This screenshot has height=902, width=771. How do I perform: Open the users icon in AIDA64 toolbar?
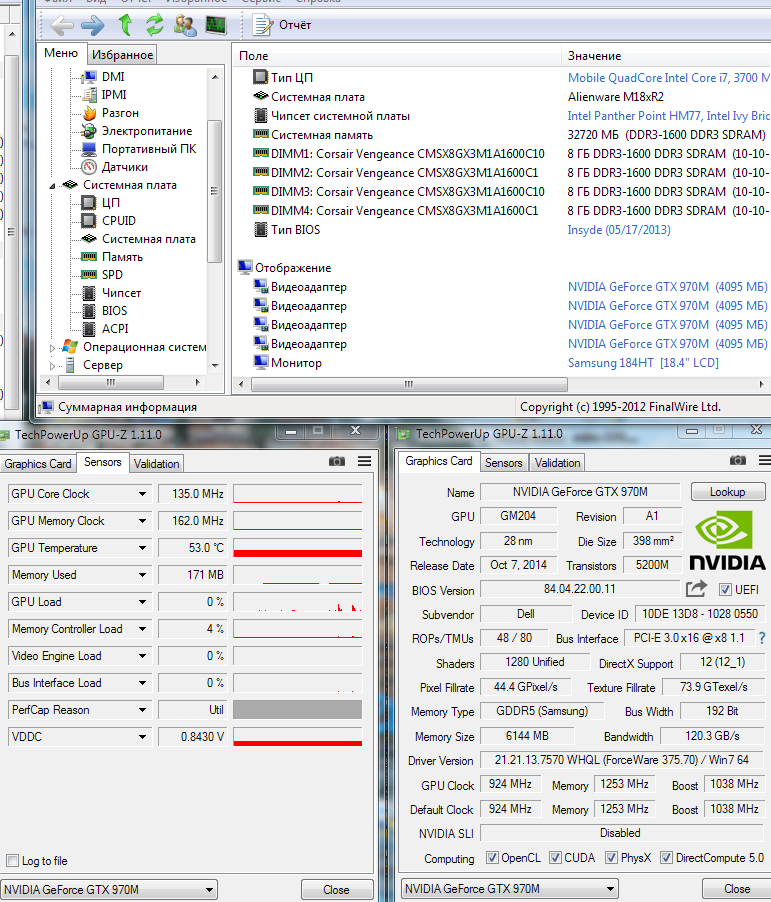coord(185,25)
